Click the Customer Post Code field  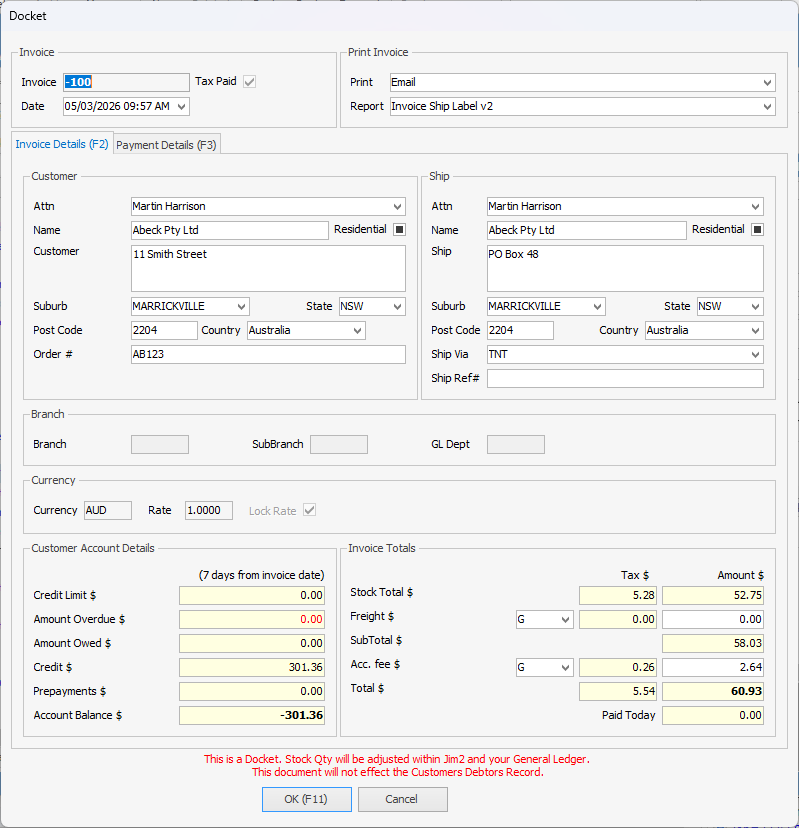point(164,331)
